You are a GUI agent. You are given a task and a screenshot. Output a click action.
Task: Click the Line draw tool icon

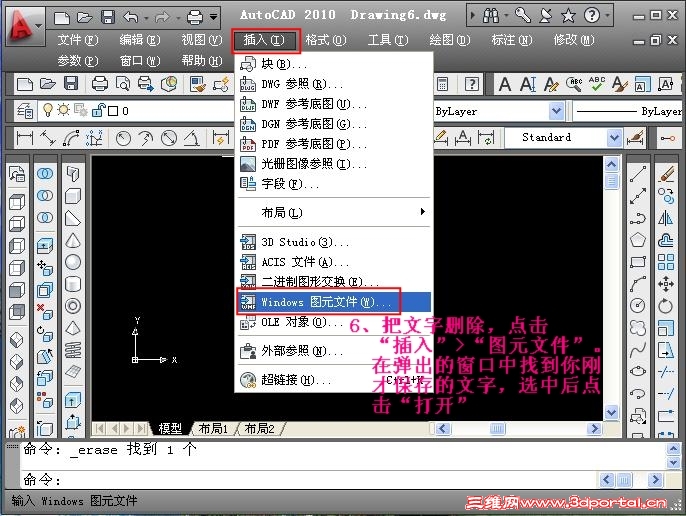click(637, 174)
